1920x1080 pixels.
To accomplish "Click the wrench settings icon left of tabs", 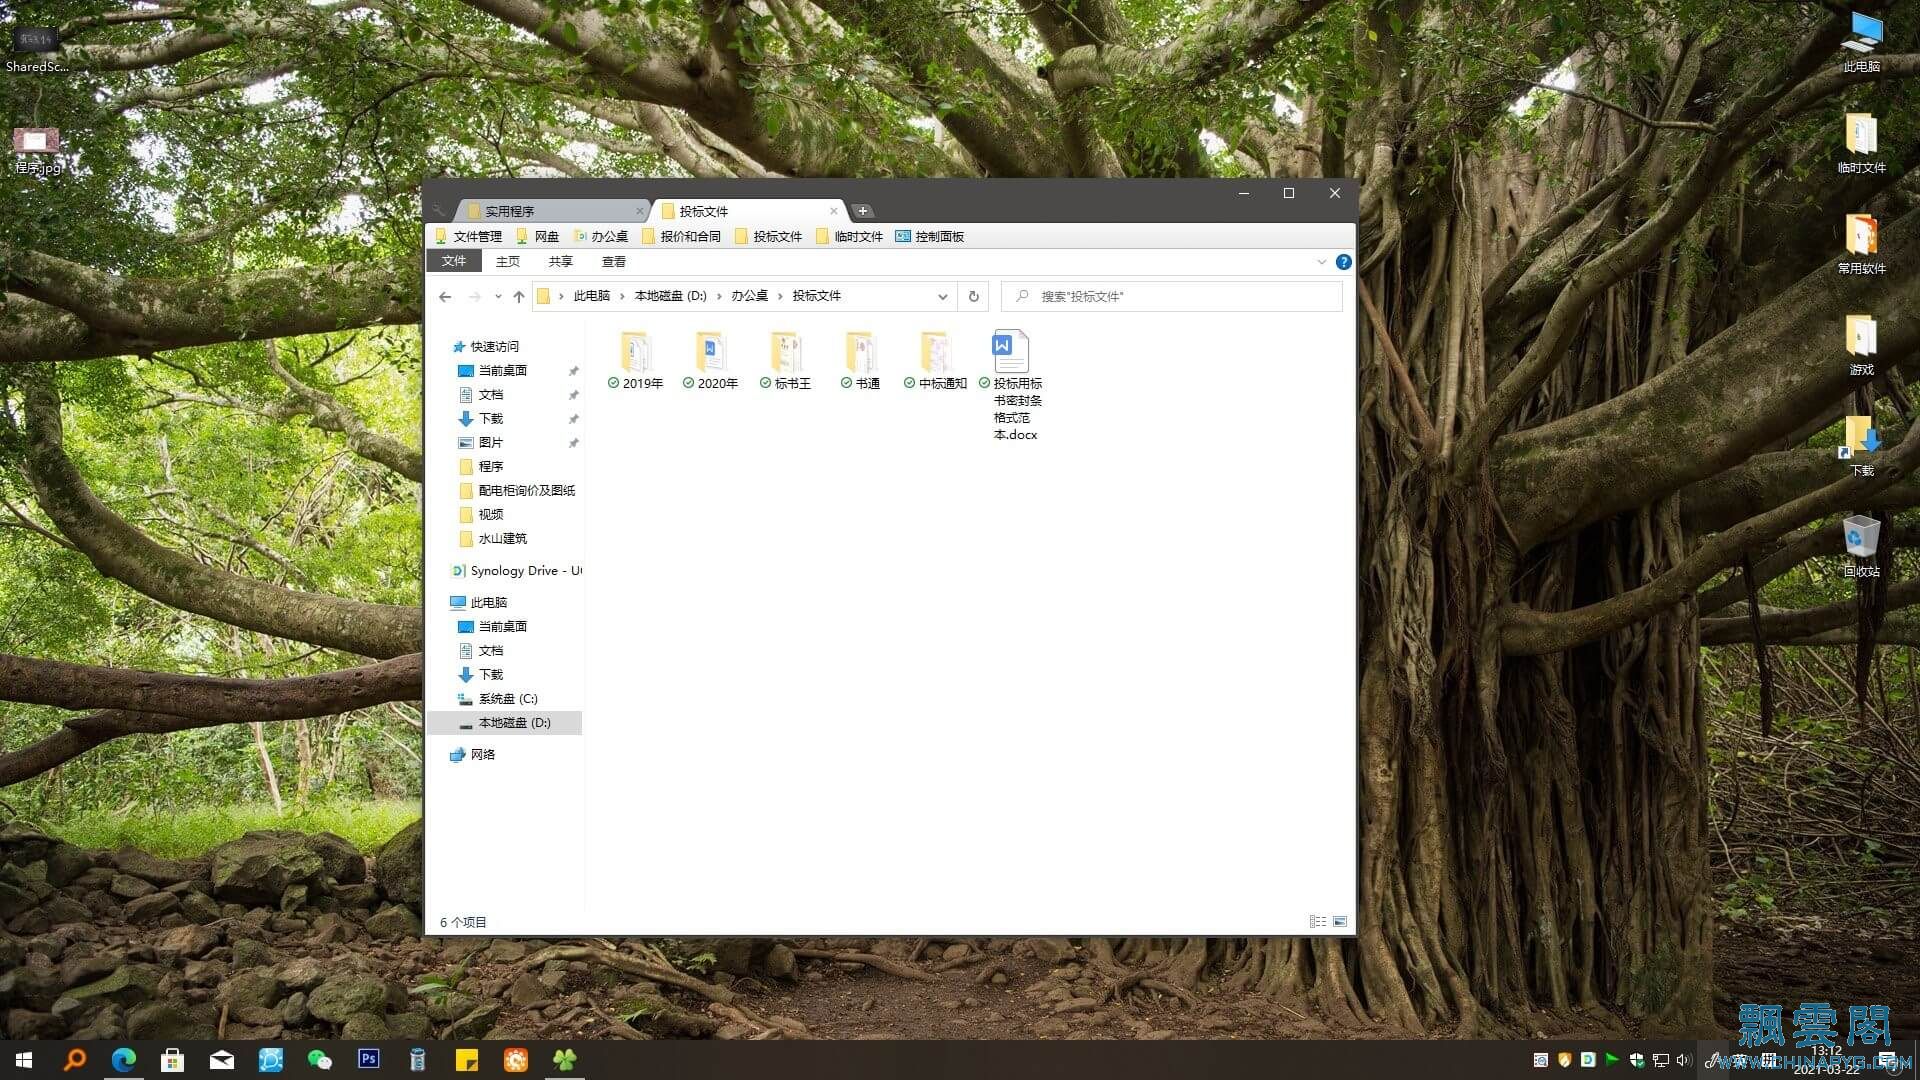I will click(439, 210).
